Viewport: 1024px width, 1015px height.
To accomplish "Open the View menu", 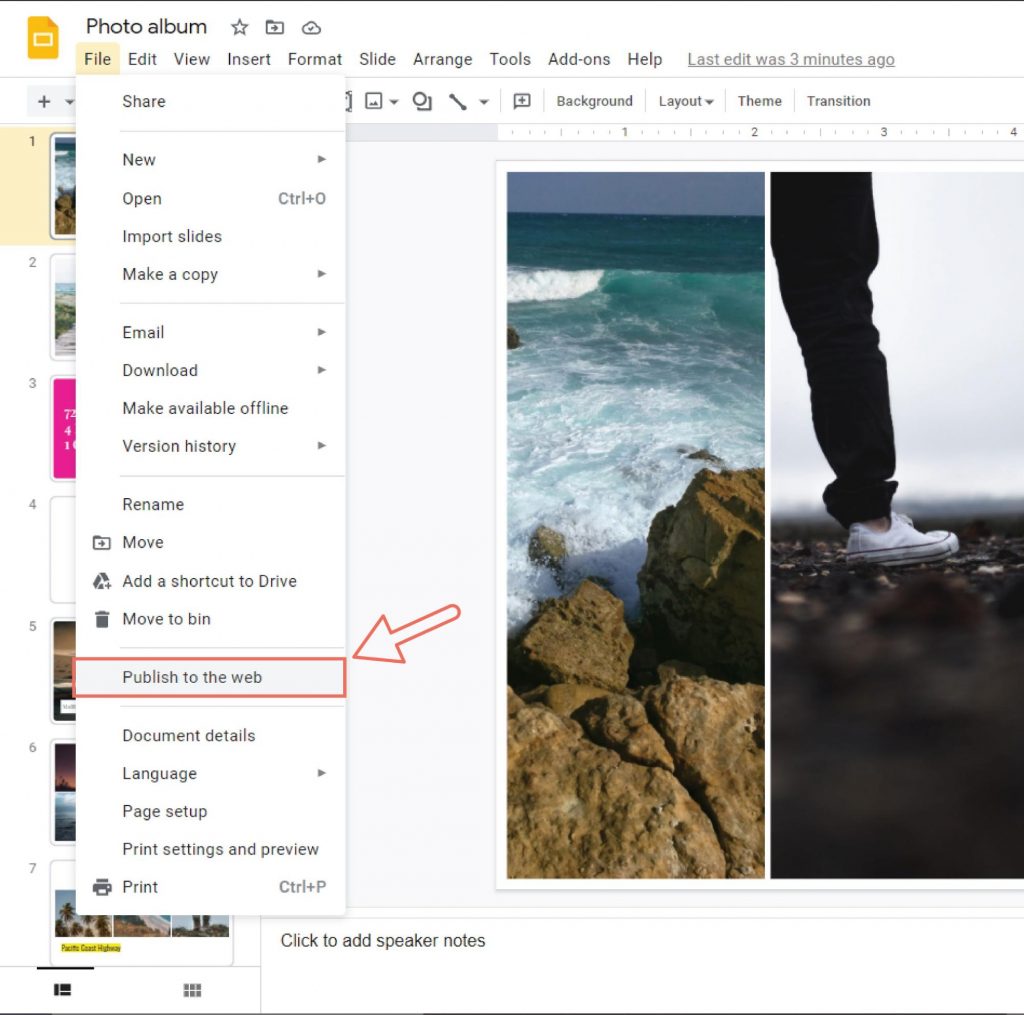I will click(x=191, y=59).
